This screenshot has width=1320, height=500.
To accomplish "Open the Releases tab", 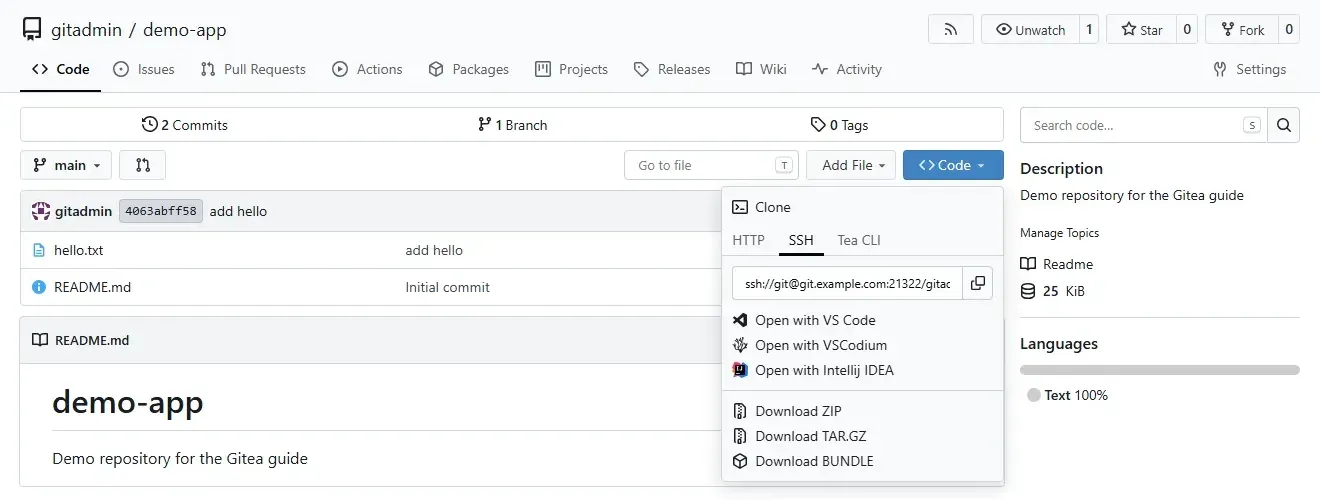I will point(672,69).
